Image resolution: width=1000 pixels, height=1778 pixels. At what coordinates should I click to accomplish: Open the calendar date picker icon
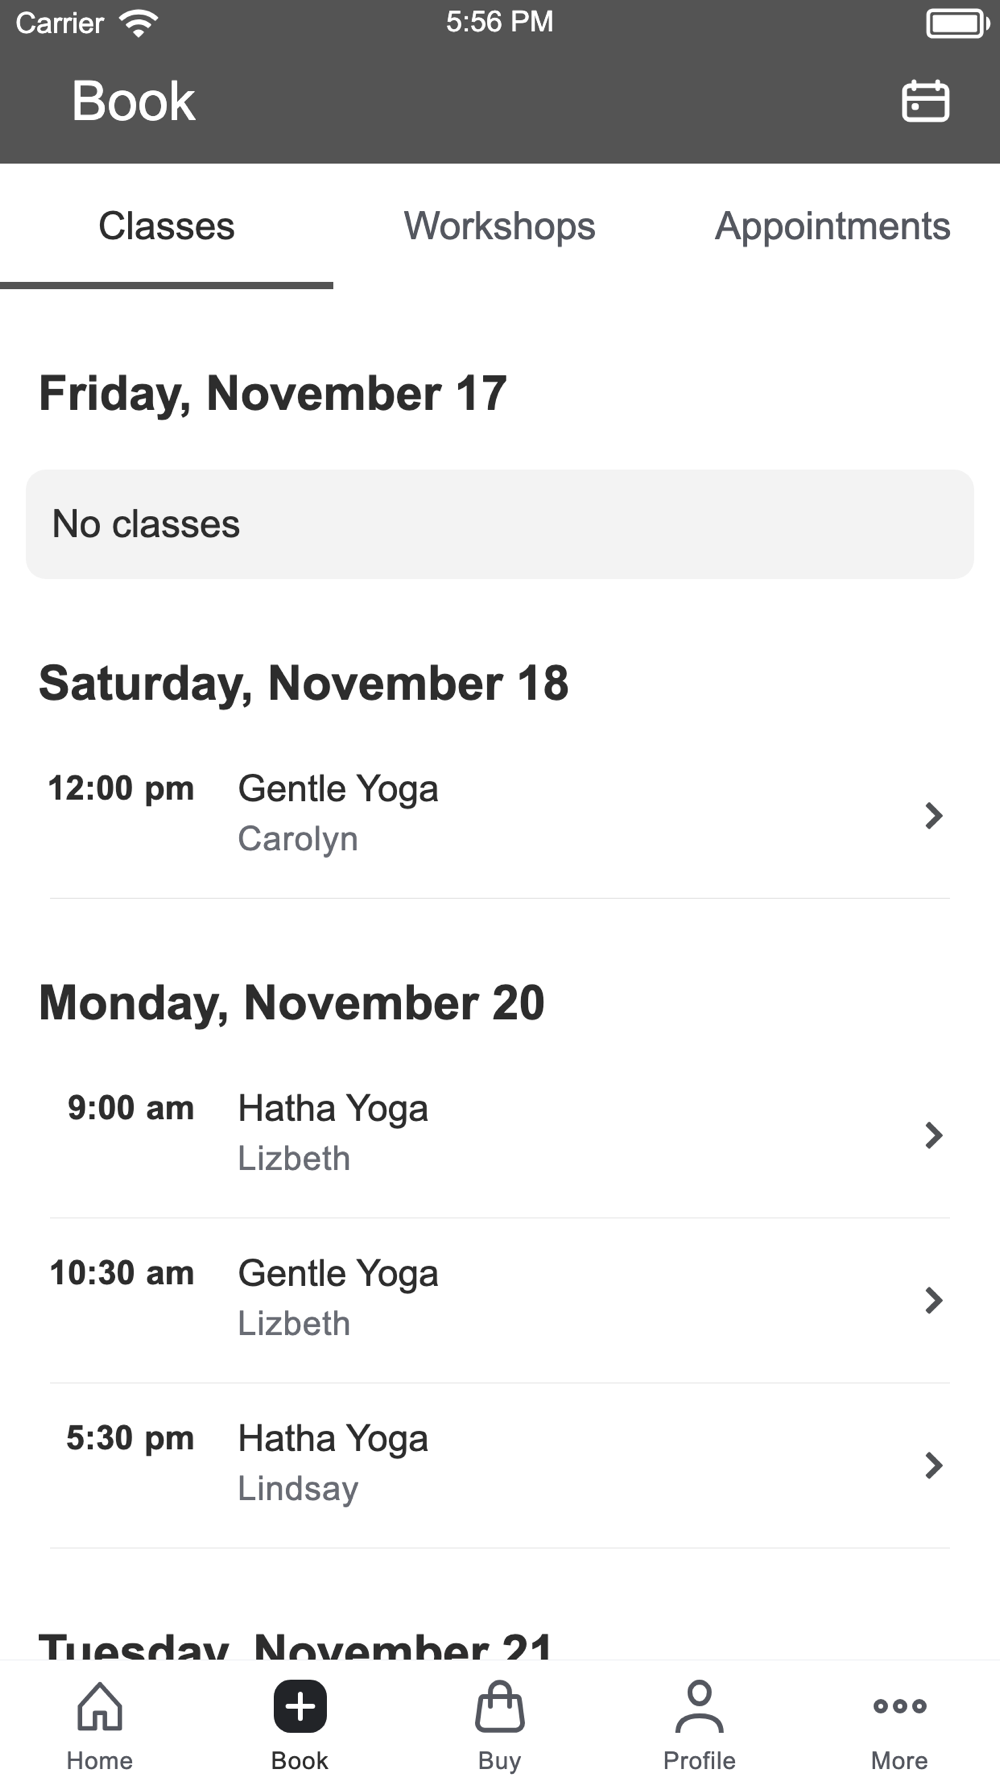click(925, 101)
